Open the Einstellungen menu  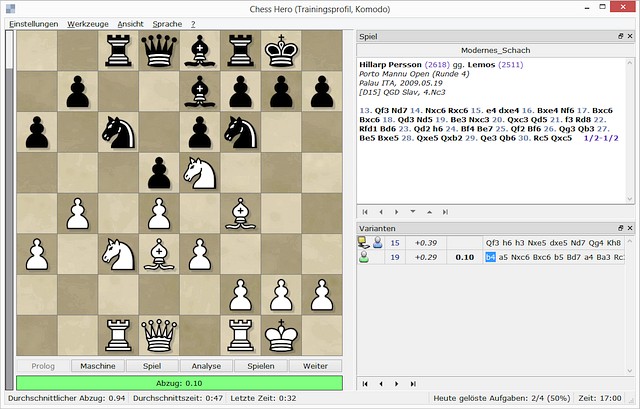33,24
